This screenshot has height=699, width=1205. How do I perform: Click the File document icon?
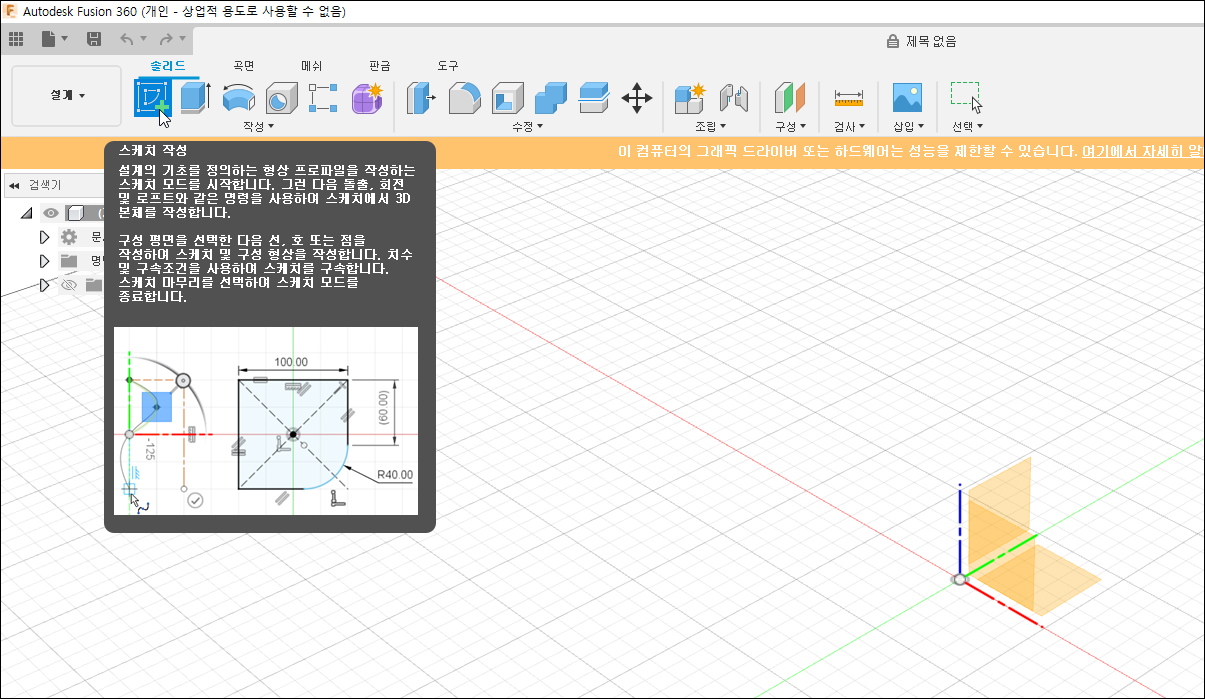coord(48,39)
